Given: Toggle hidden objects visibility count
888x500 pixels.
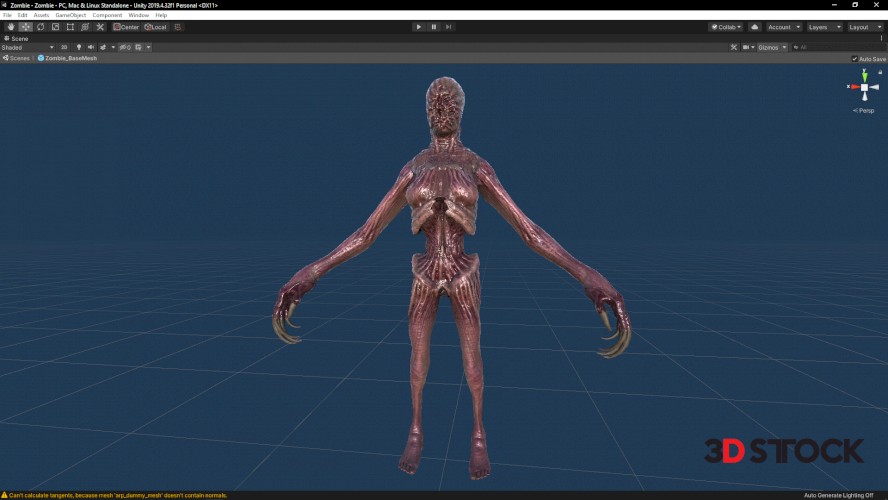Looking at the screenshot, I should (x=125, y=48).
